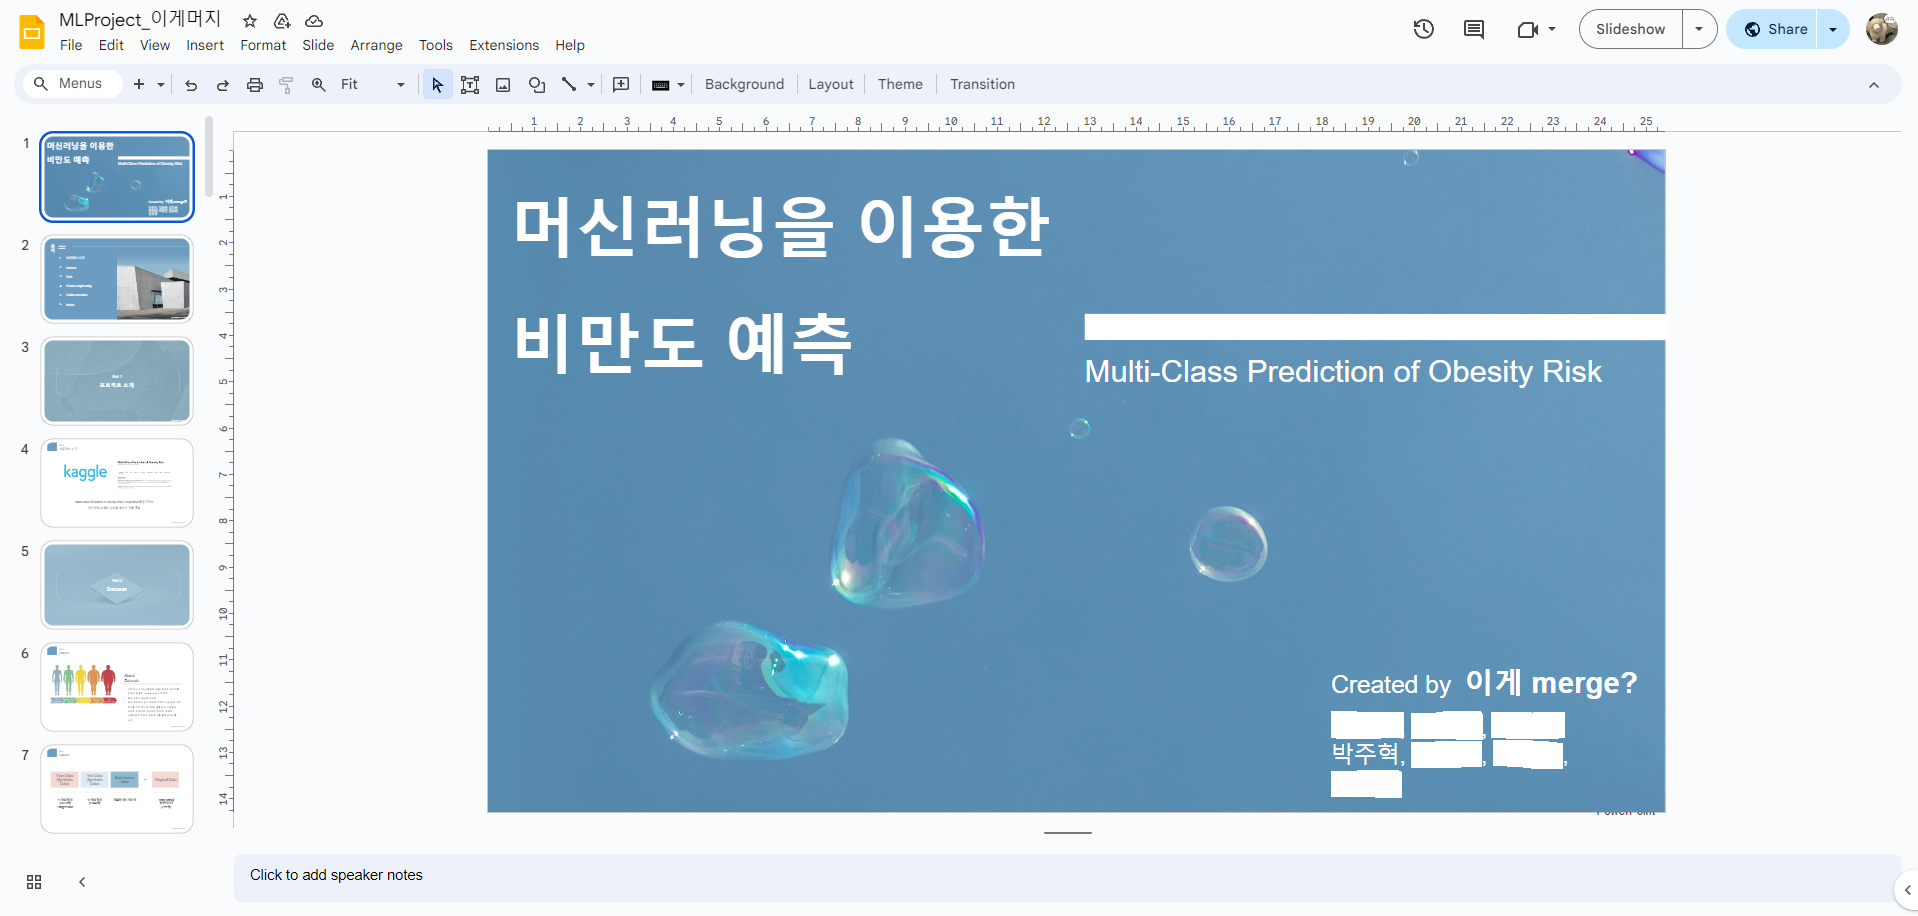The image size is (1918, 916).
Task: Switch to grid view of slides
Action: pyautogui.click(x=33, y=882)
